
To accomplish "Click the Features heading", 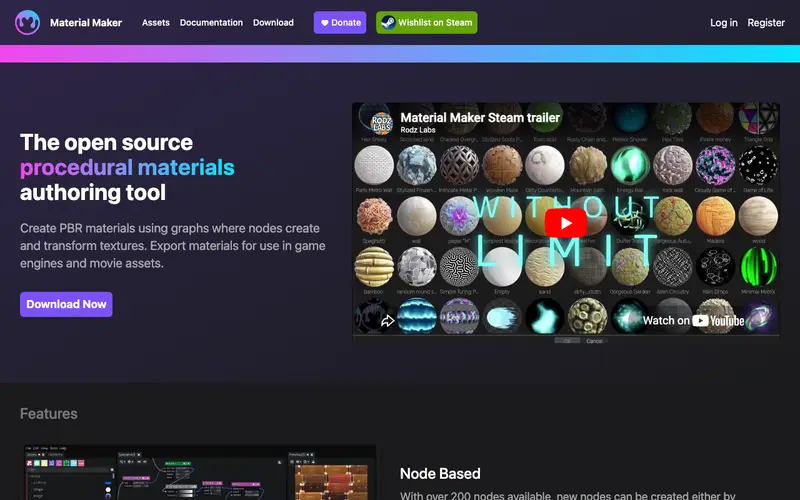I will 48,414.
